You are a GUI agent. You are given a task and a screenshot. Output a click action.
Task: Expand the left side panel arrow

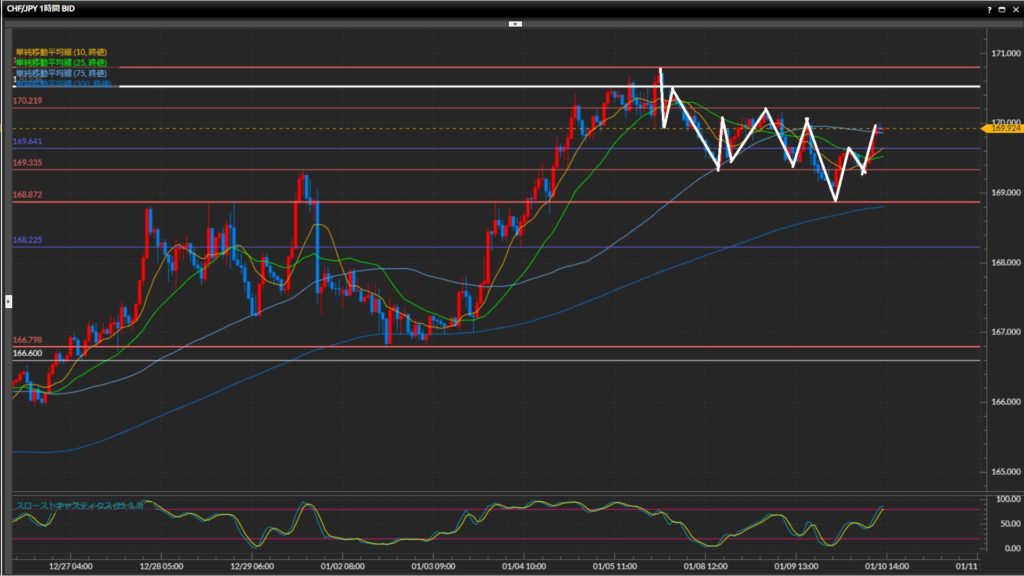tap(8, 300)
